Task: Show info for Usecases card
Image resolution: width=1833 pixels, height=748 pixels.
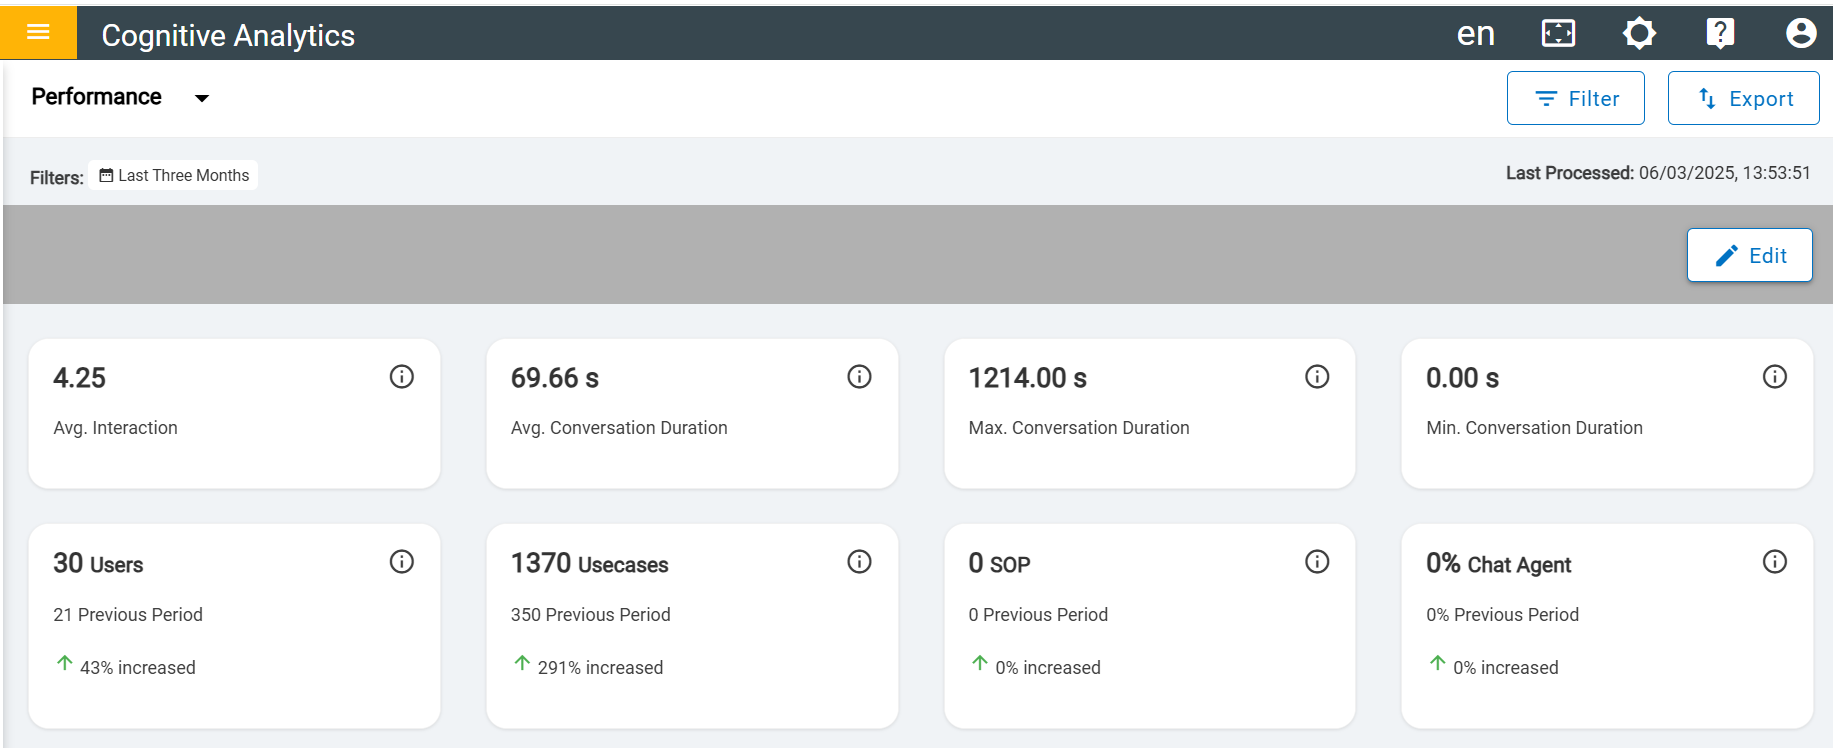Action: 859,562
